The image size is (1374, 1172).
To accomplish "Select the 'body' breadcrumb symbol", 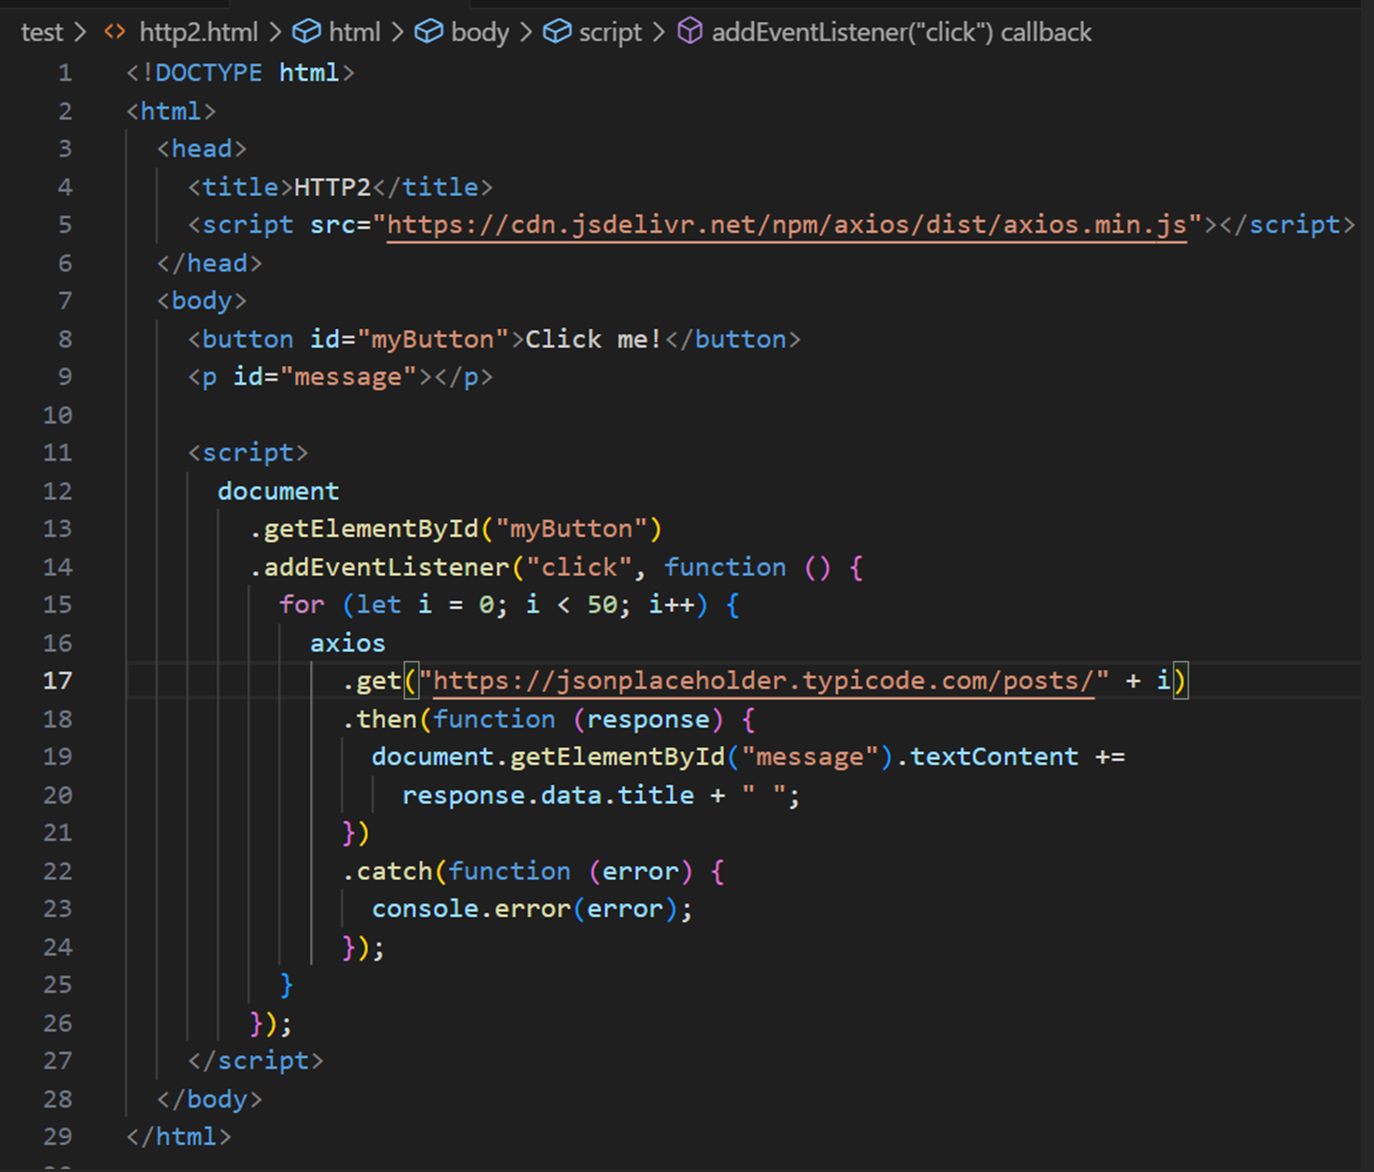I will tap(480, 32).
